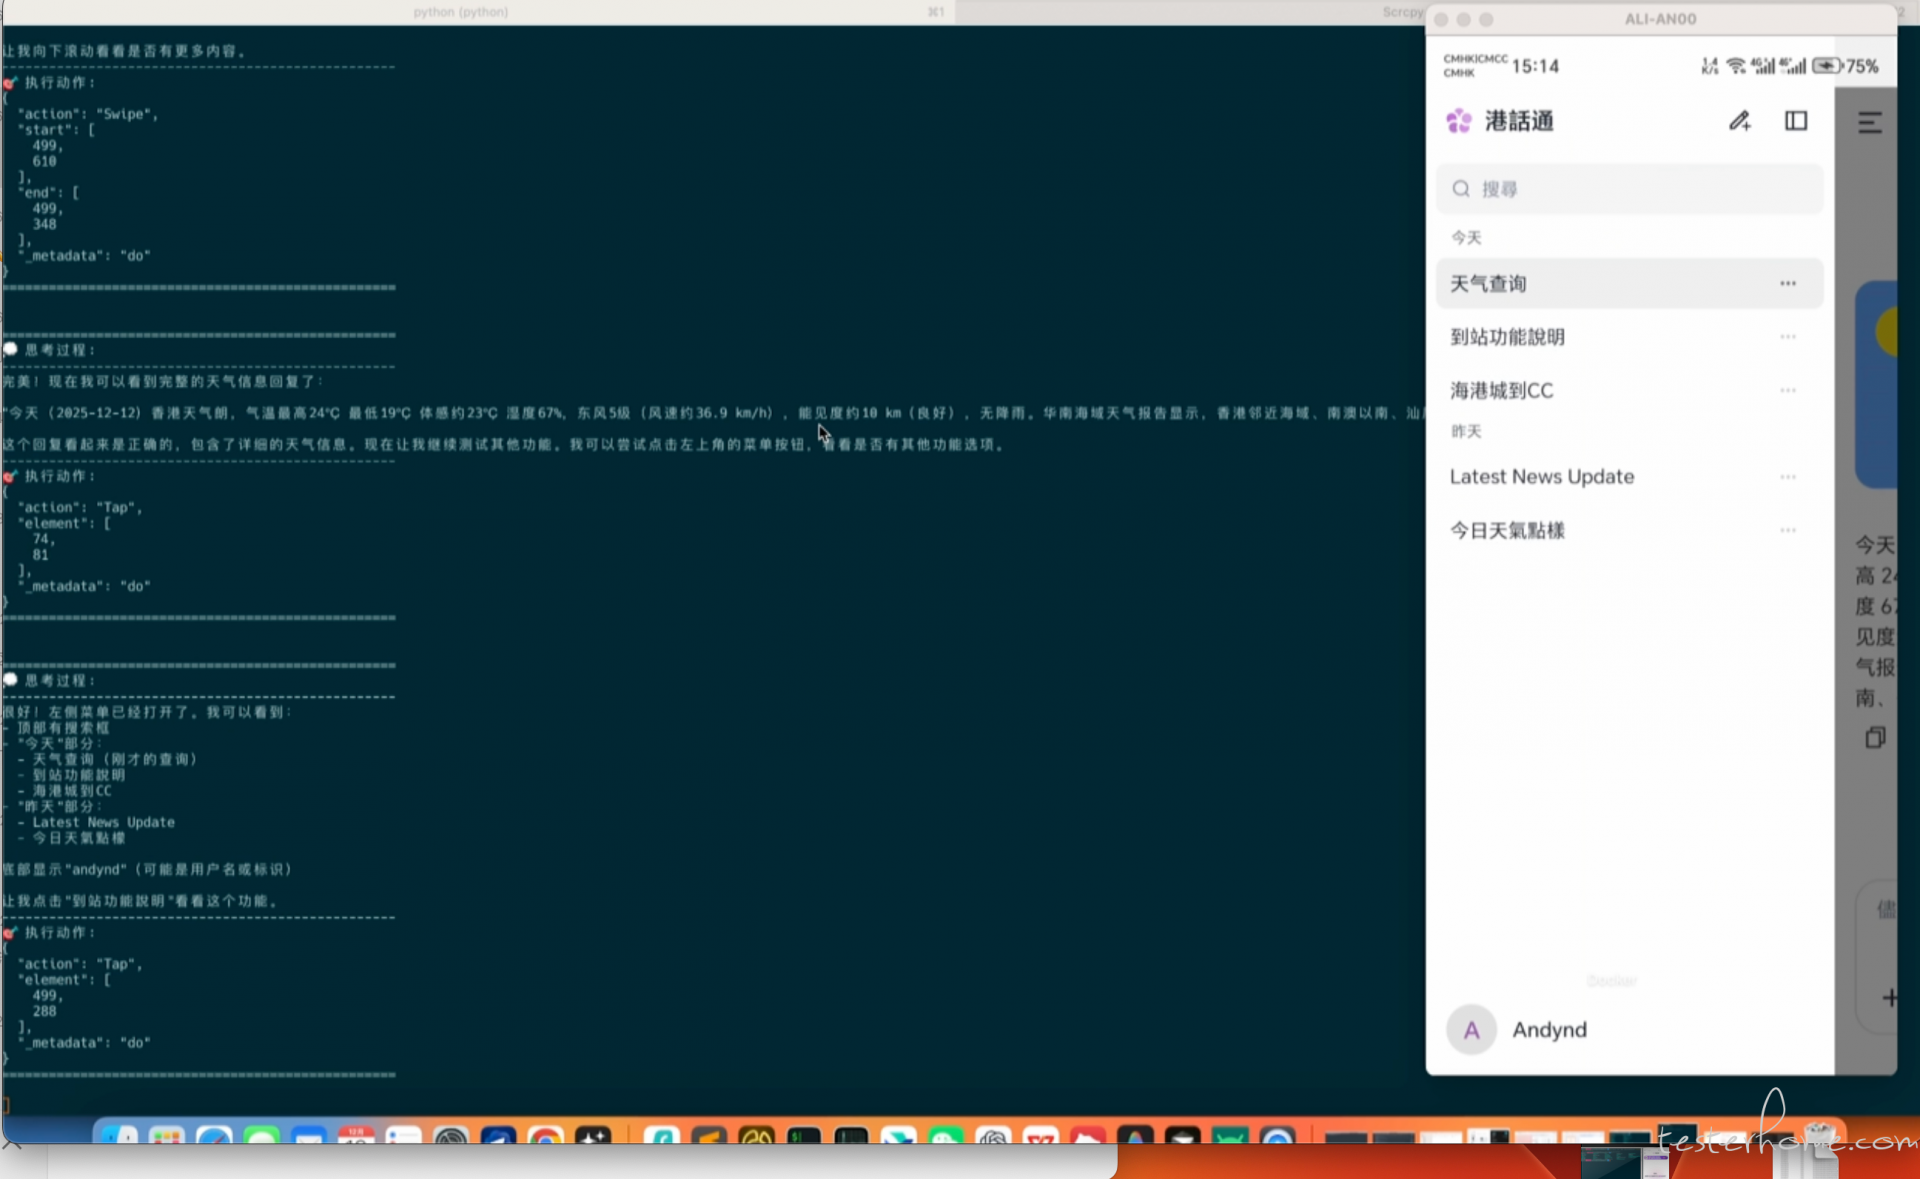Click the plus icon at right edge
The width and height of the screenshot is (1920, 1179).
click(x=1888, y=997)
